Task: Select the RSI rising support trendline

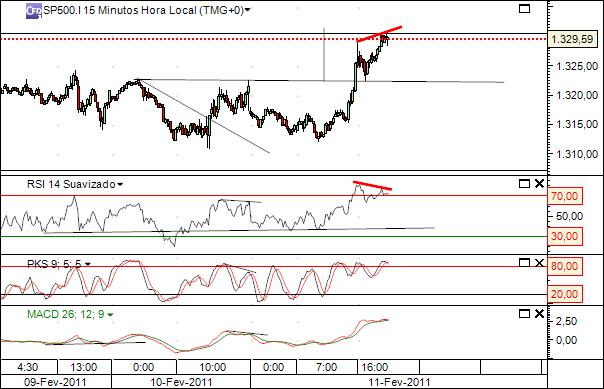Action: tap(239, 230)
